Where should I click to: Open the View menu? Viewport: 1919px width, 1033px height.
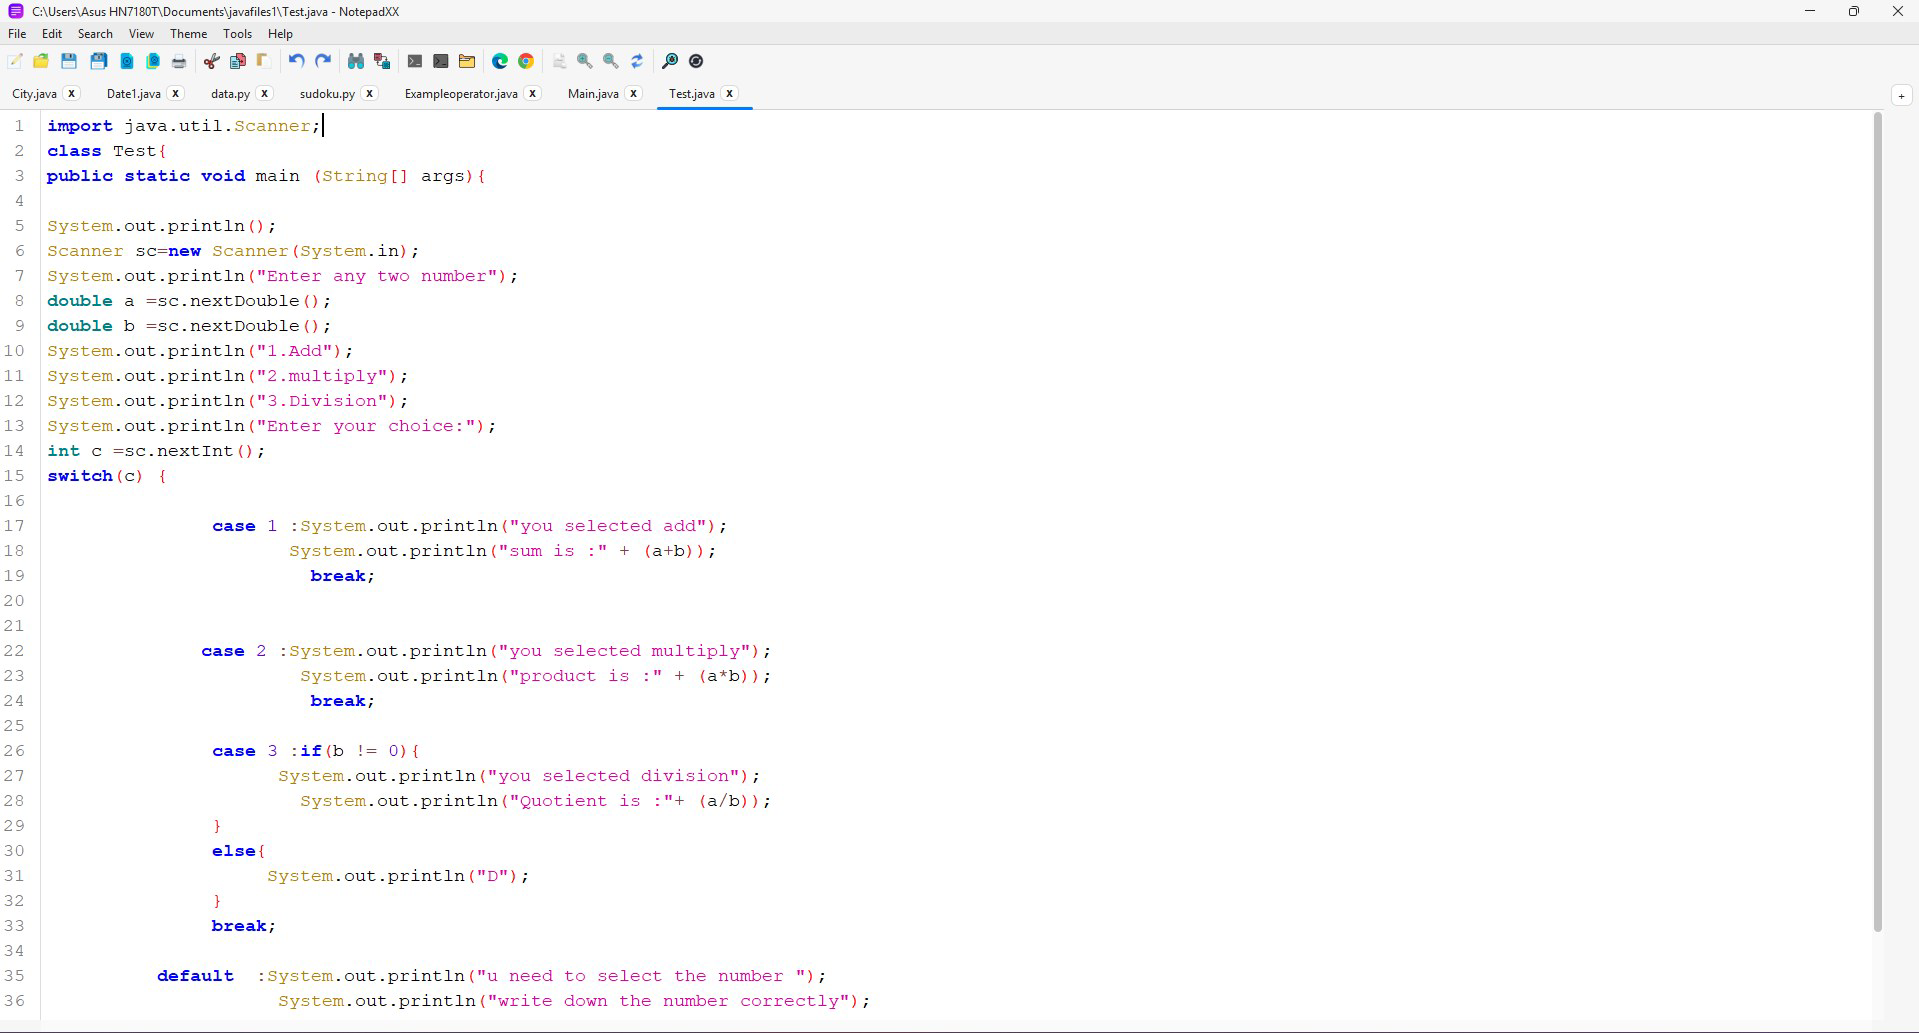141,33
